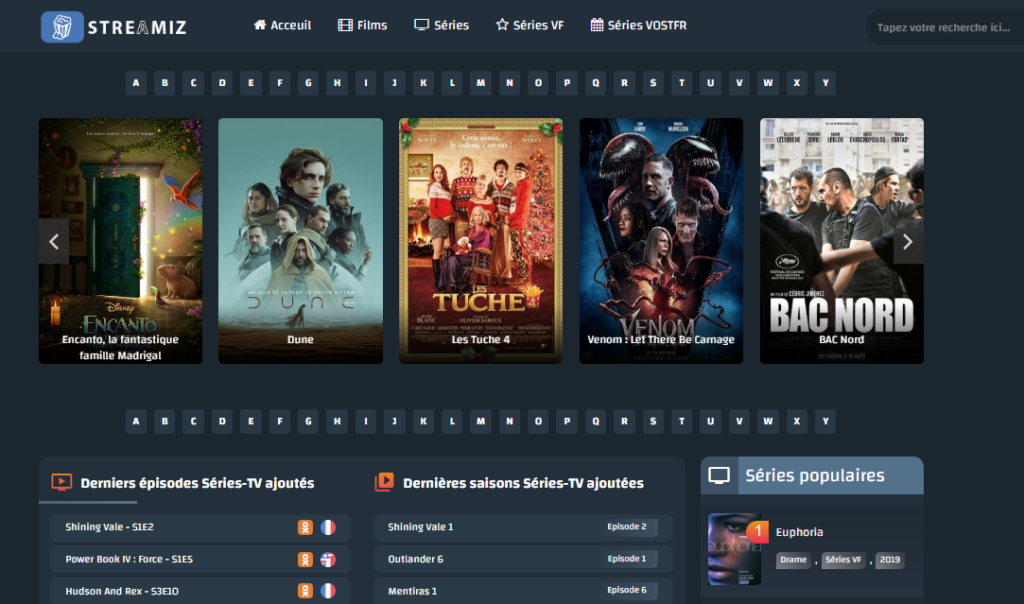Image resolution: width=1024 pixels, height=604 pixels.
Task: Click orange icon on Power Book IV row
Action: pos(305,560)
